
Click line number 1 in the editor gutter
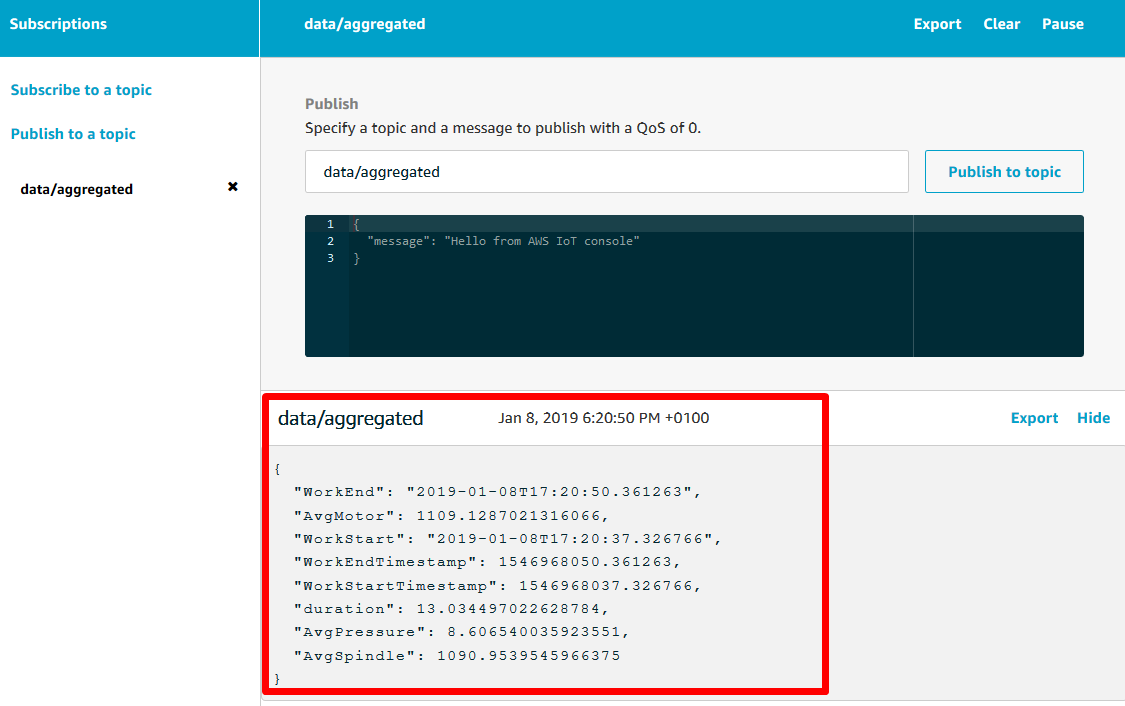tap(330, 224)
